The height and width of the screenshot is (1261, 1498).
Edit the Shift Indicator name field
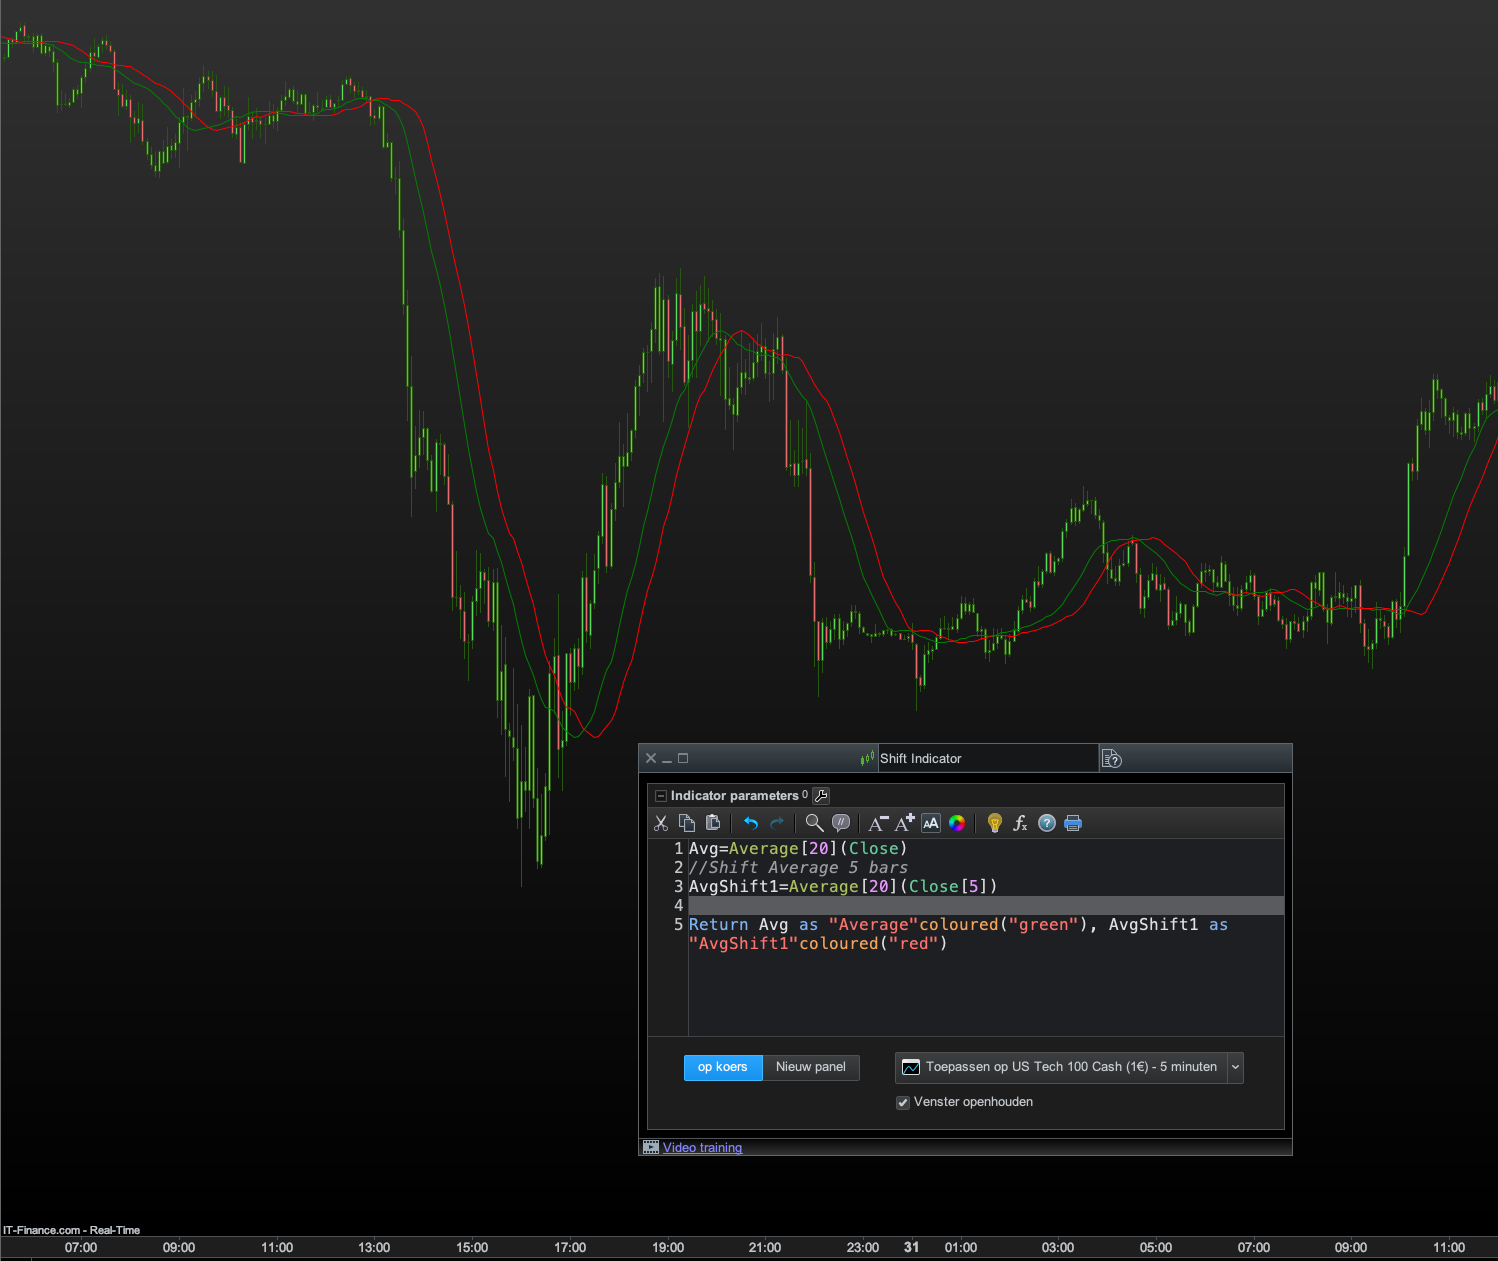[987, 759]
